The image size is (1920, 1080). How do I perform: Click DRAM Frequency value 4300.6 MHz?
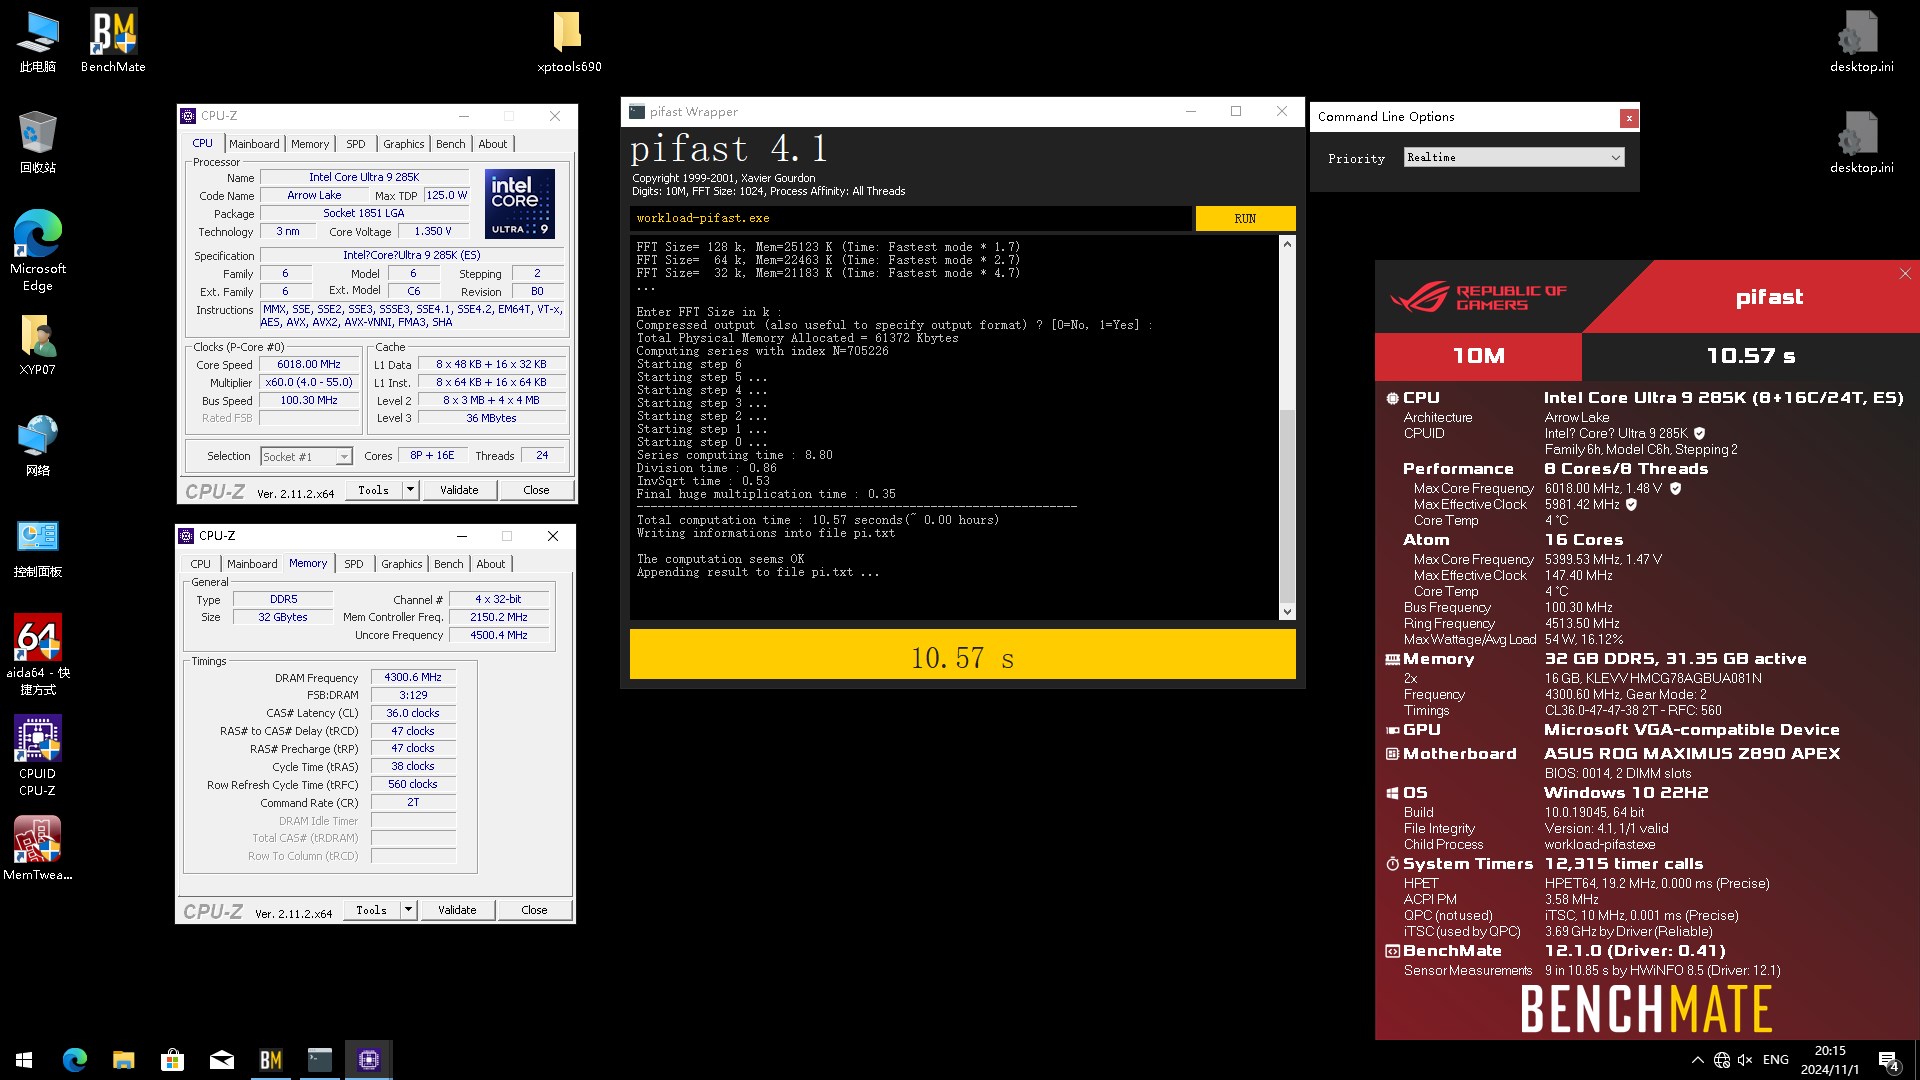click(413, 677)
